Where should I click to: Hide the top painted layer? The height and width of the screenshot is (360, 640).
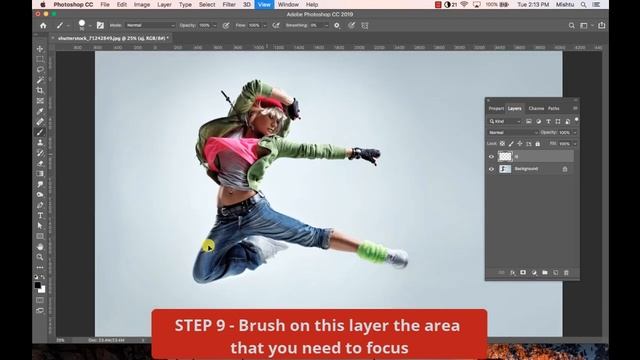[491, 156]
